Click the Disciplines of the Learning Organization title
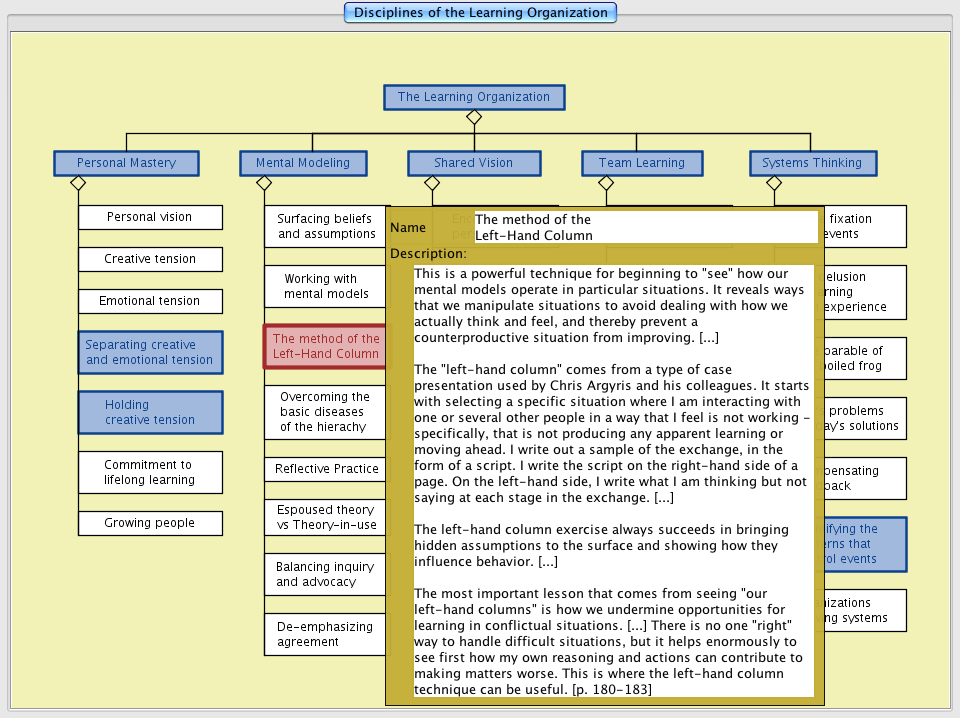This screenshot has width=960, height=718. pos(480,13)
